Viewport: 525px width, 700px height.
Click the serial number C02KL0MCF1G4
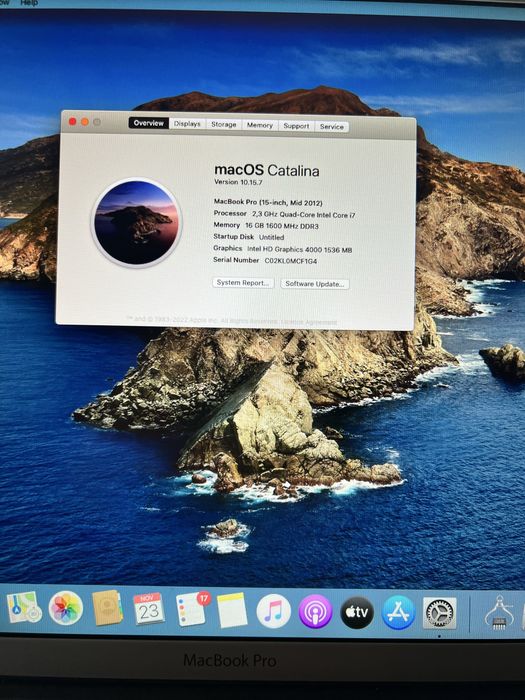pos(291,261)
